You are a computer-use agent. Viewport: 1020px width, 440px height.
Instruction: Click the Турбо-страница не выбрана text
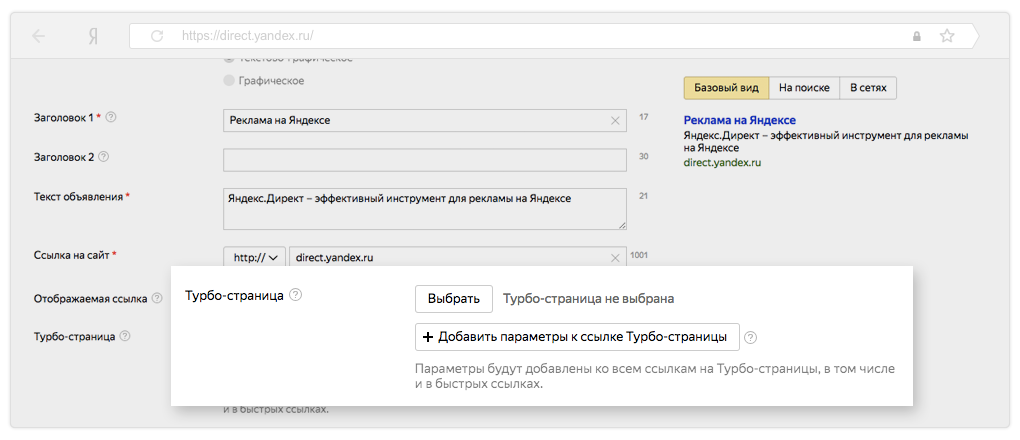(x=589, y=299)
